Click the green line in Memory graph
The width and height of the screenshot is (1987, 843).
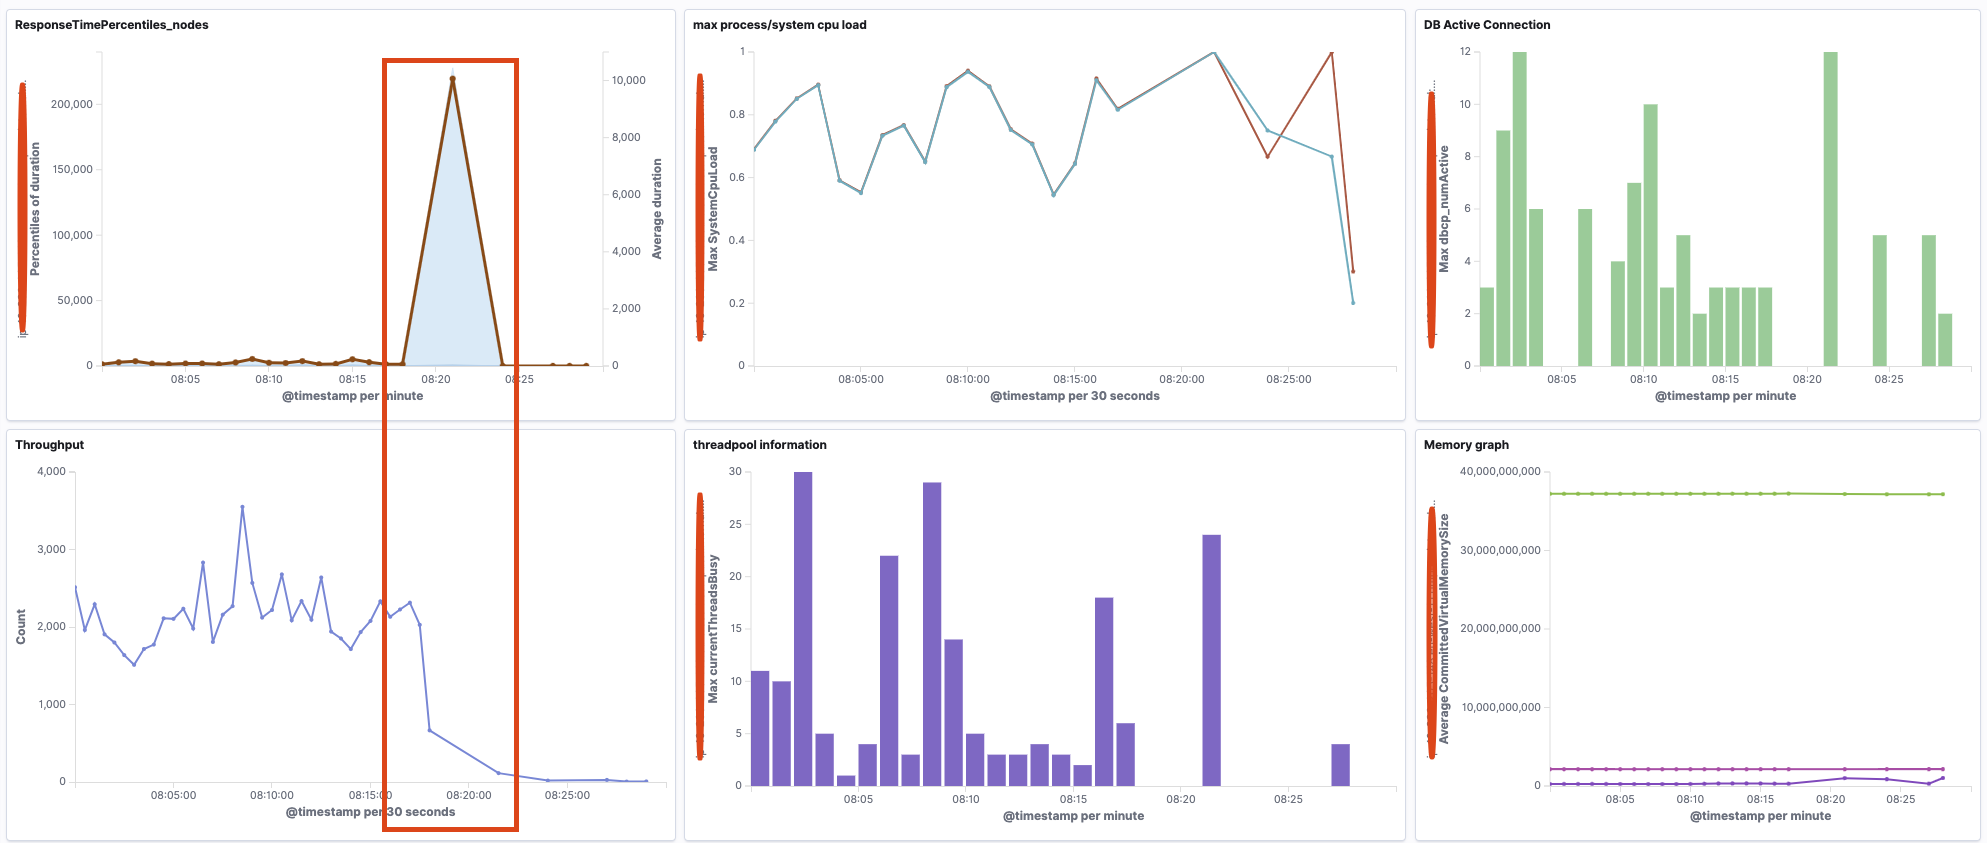(x=1746, y=493)
